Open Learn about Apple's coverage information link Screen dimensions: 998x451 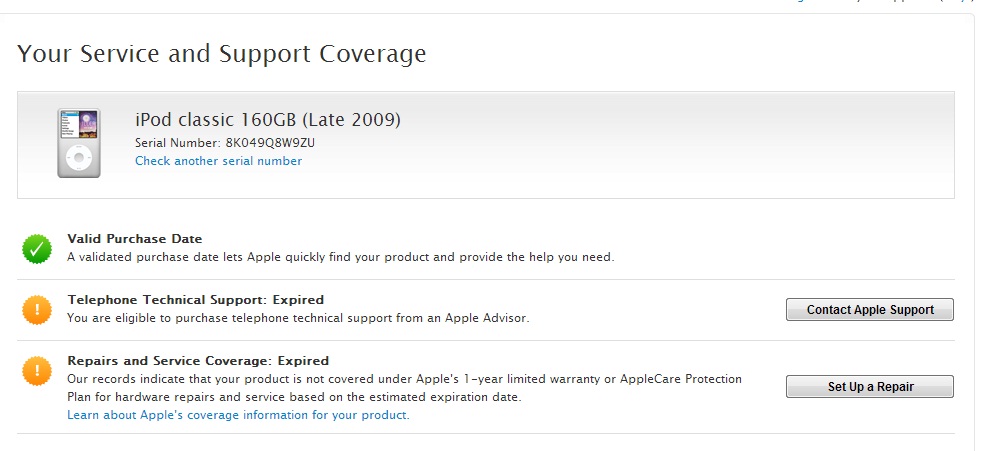click(238, 415)
